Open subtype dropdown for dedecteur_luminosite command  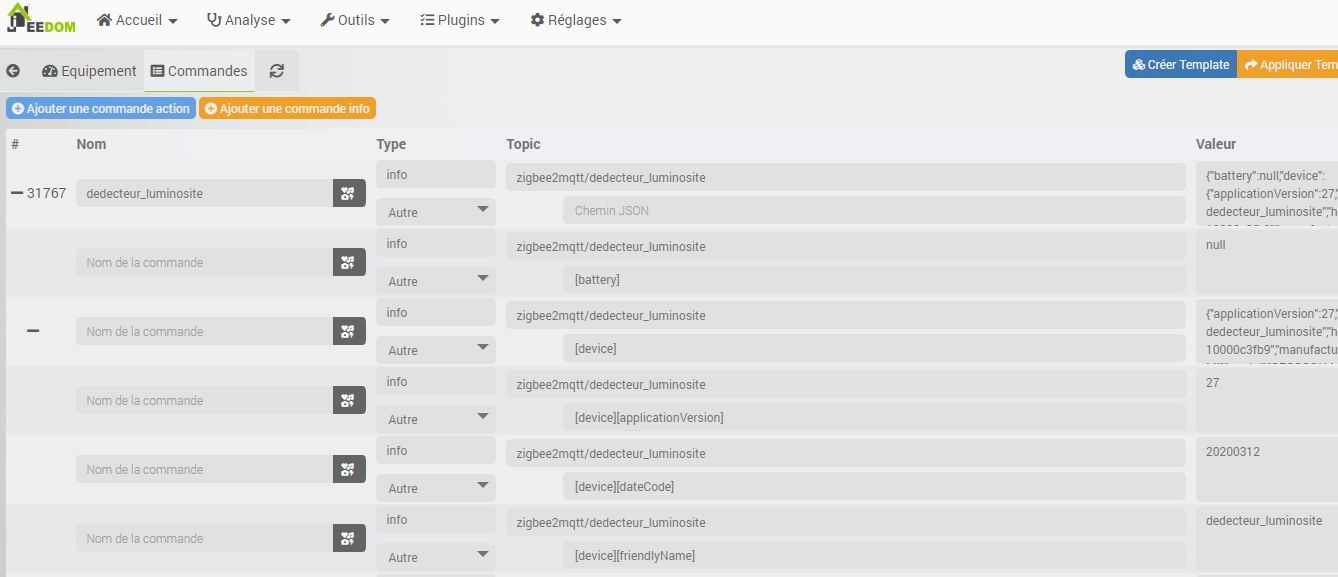[436, 212]
